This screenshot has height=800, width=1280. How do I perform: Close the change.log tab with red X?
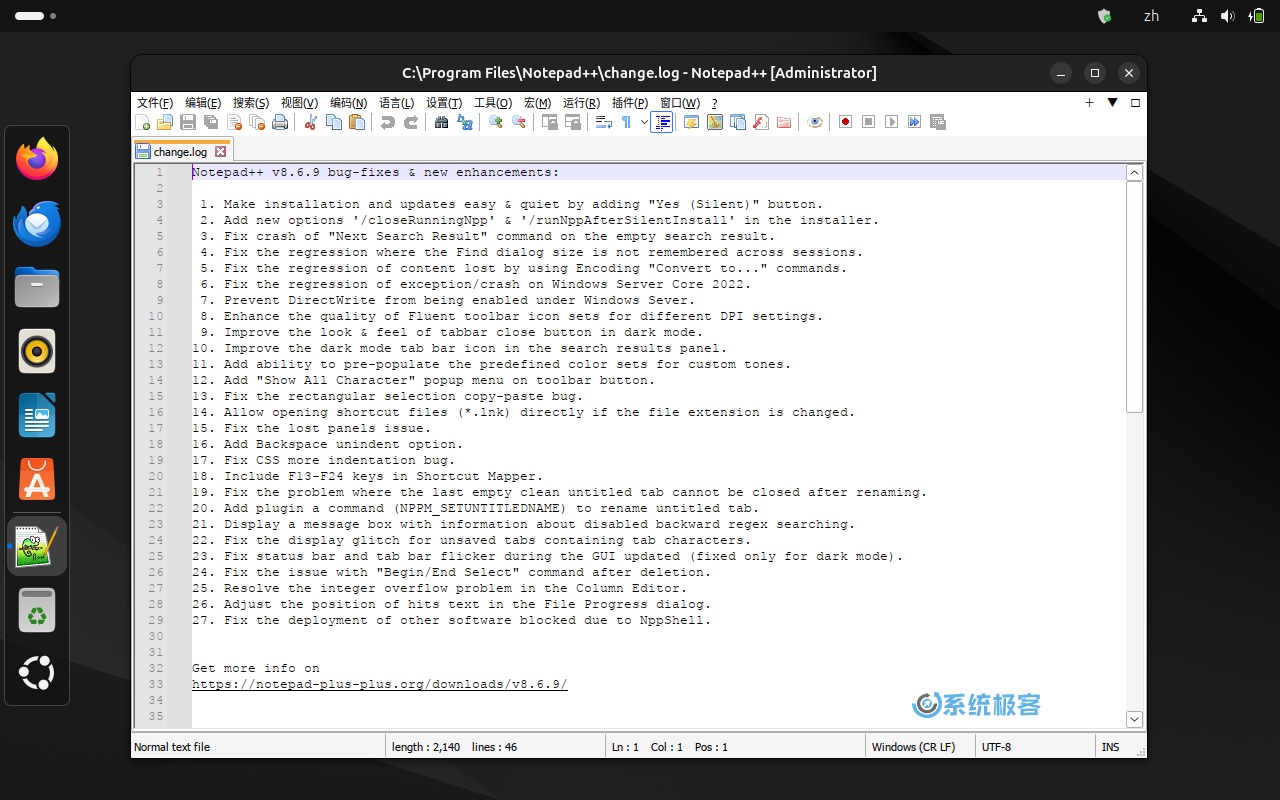pos(221,152)
